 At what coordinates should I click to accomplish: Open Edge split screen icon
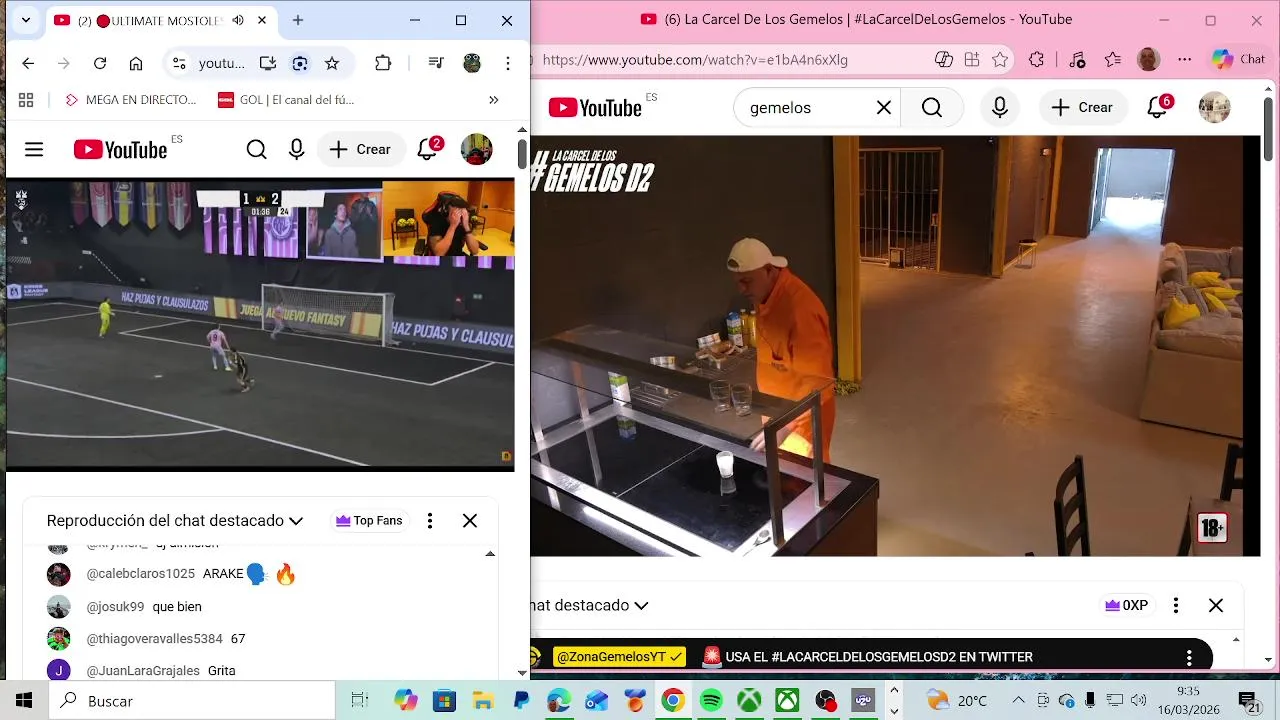pyautogui.click(x=972, y=60)
